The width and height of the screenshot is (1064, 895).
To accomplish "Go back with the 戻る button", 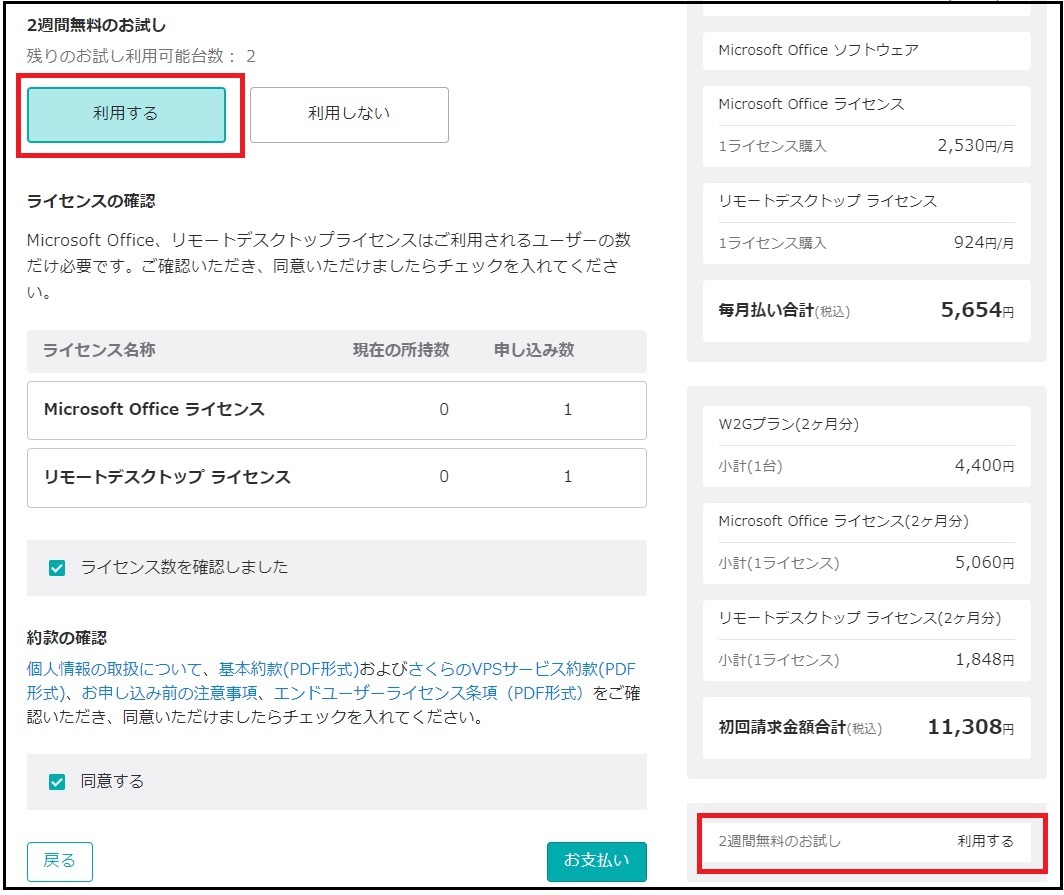I will pos(60,860).
